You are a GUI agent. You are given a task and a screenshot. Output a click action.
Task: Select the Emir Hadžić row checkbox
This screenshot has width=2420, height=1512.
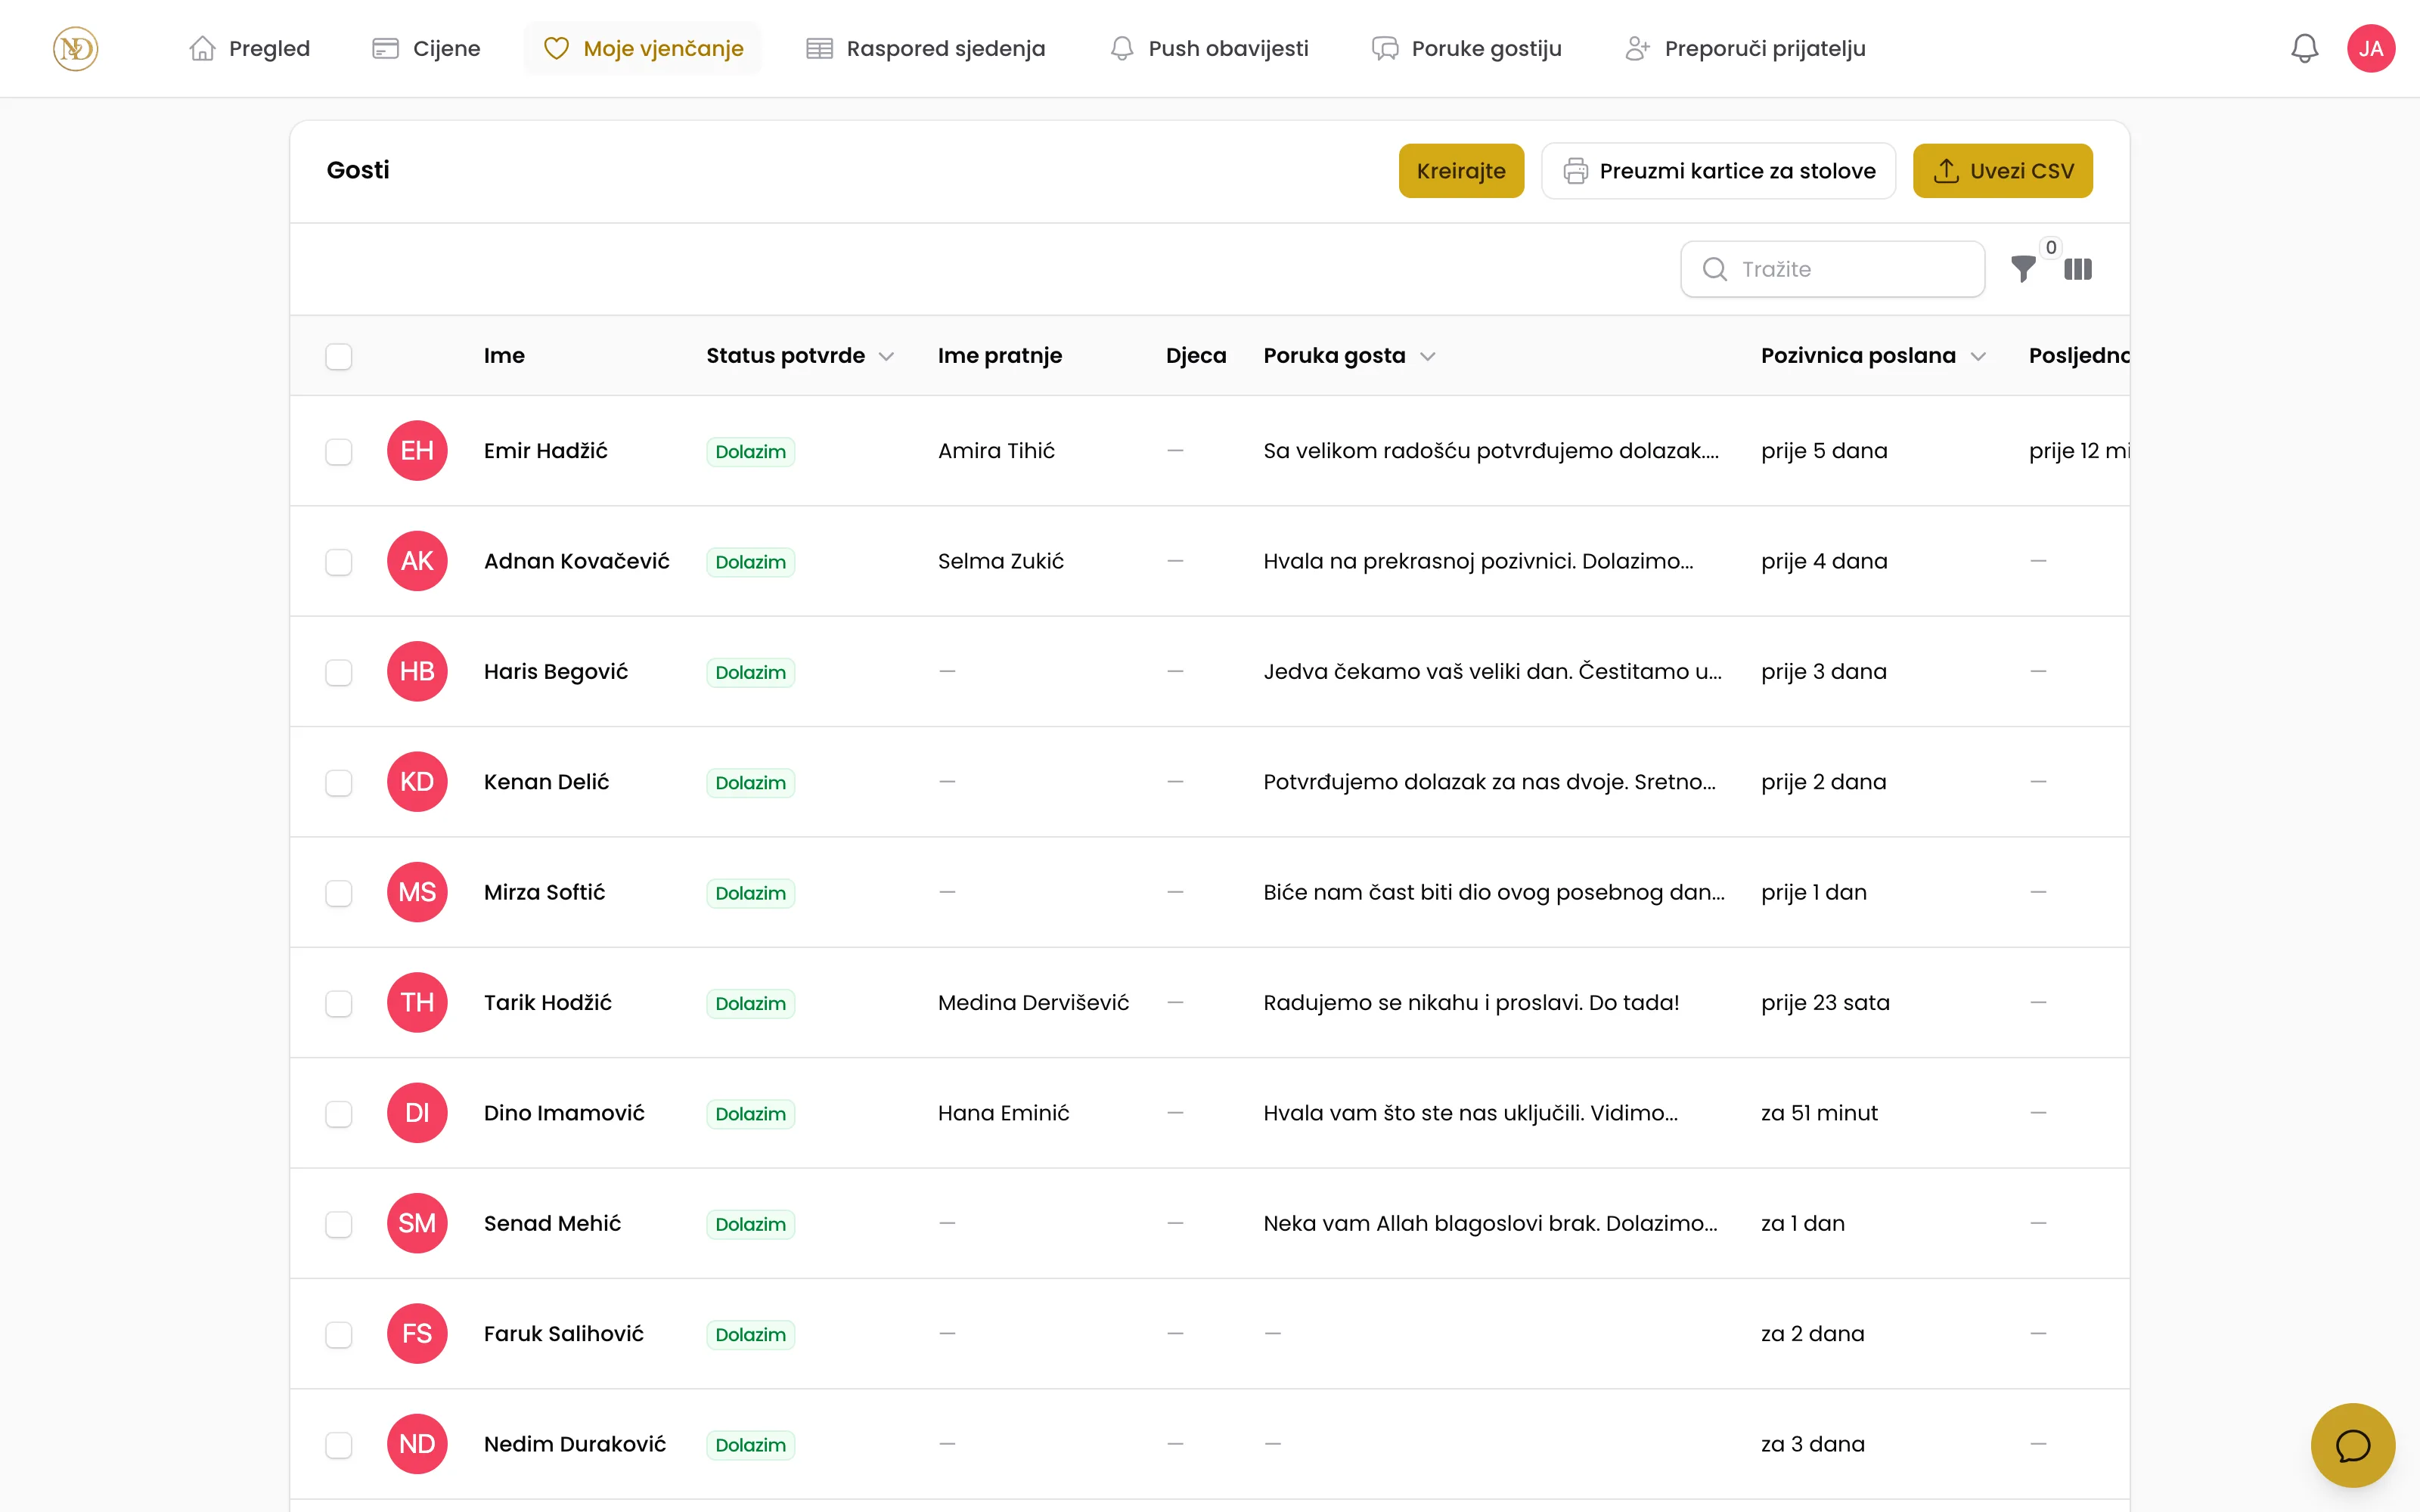point(339,452)
